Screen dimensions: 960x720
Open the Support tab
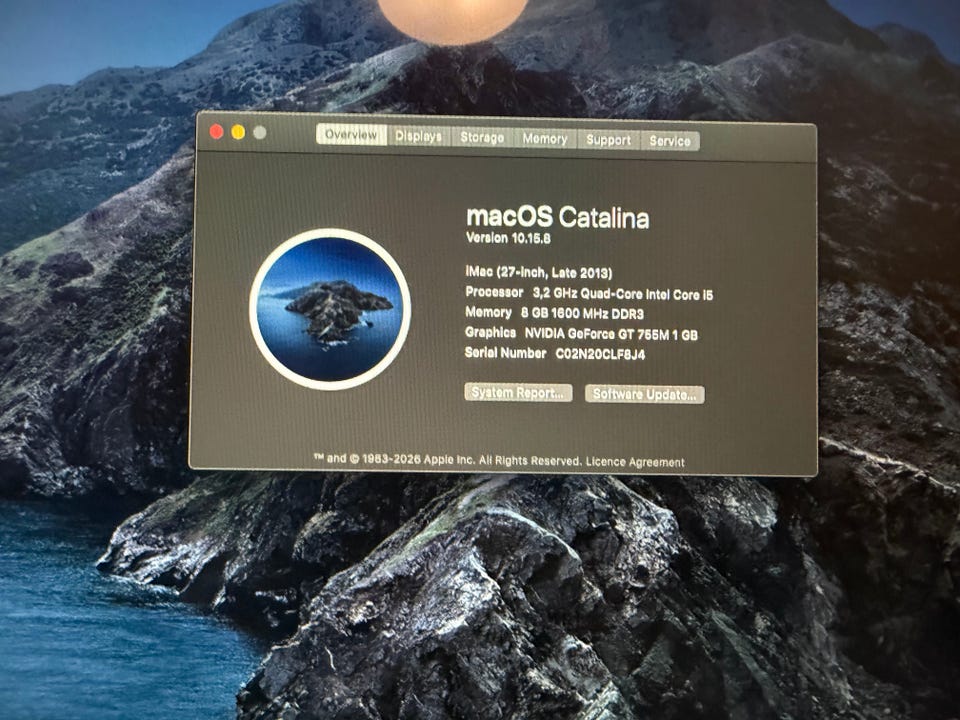609,140
